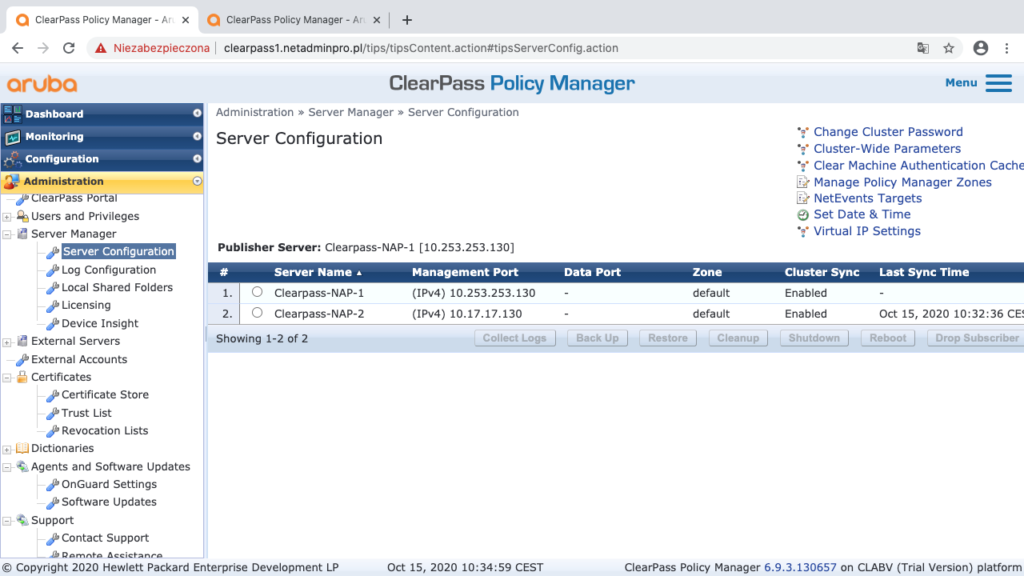1024x576 pixels.
Task: Click the Cleanup button
Action: pos(738,338)
